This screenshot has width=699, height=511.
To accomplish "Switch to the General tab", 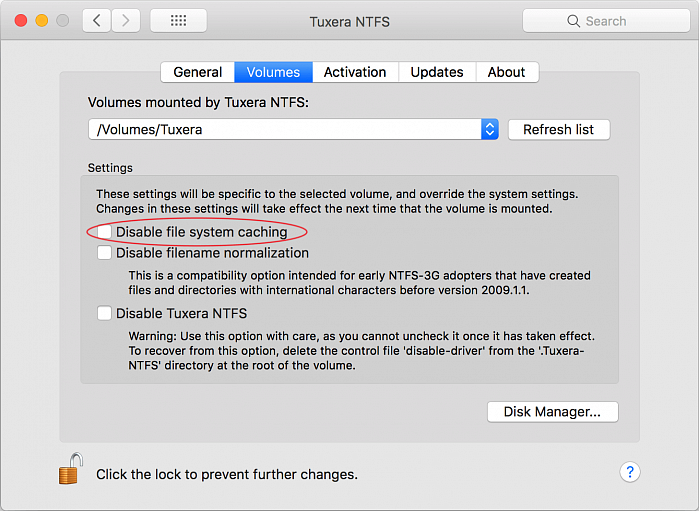I will [197, 72].
